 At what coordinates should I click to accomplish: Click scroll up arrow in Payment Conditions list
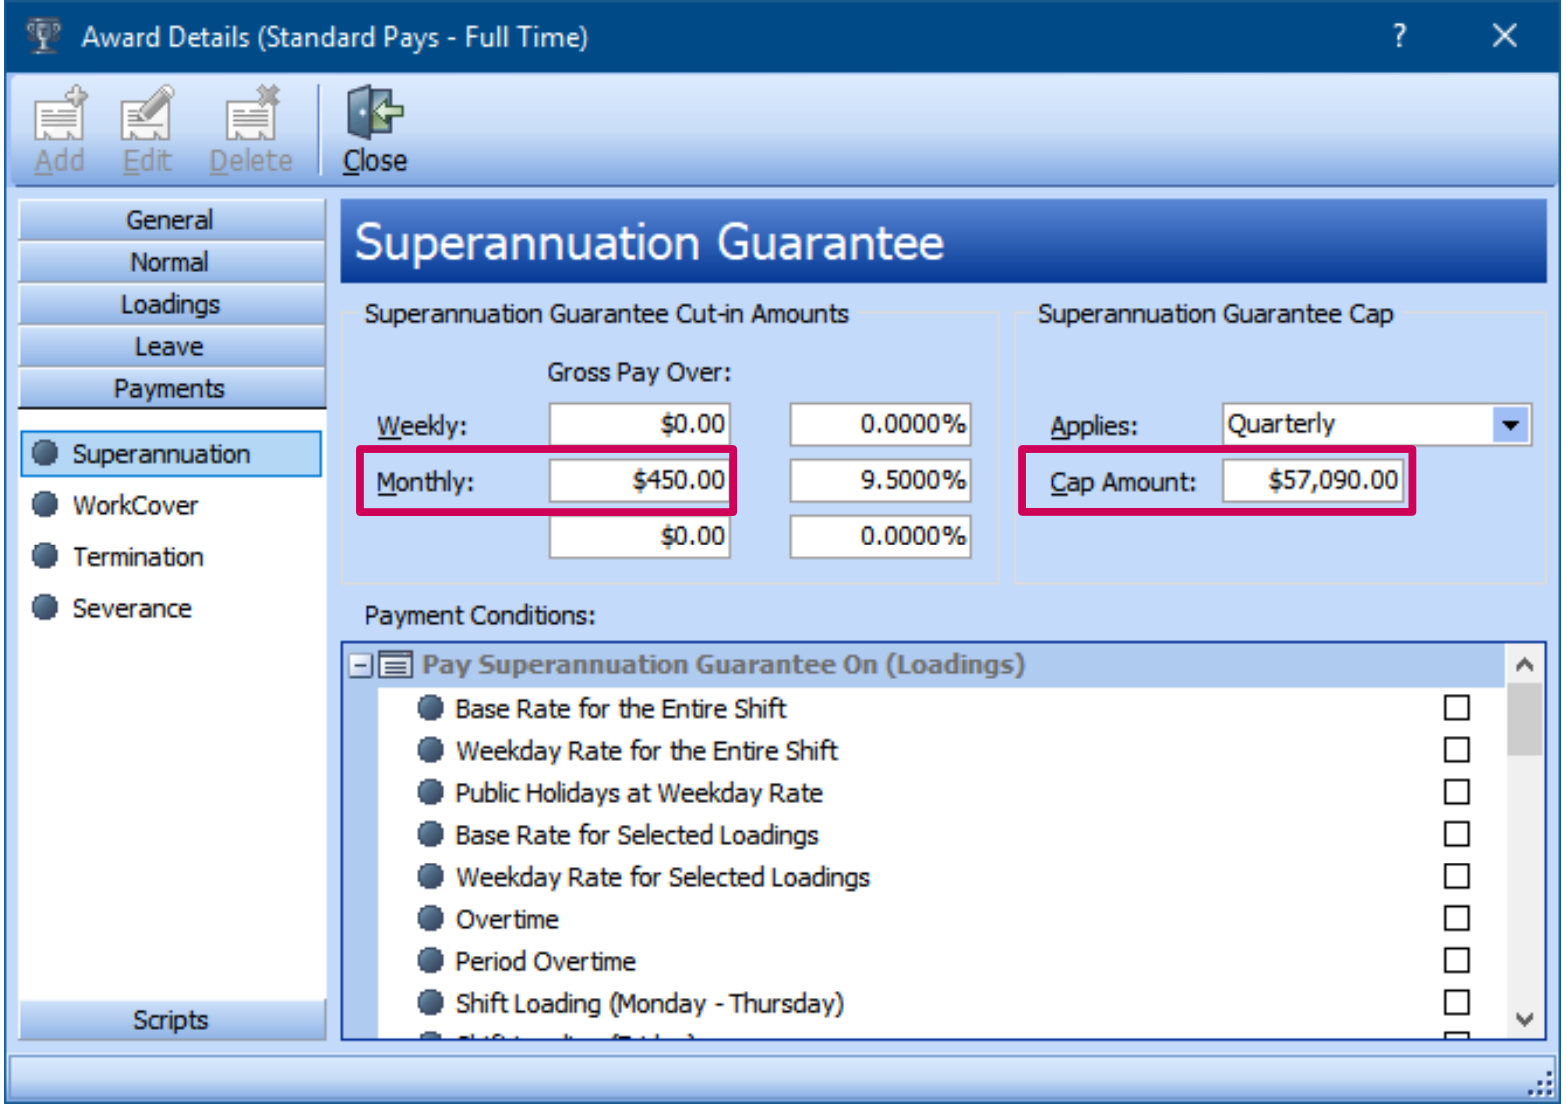1524,664
